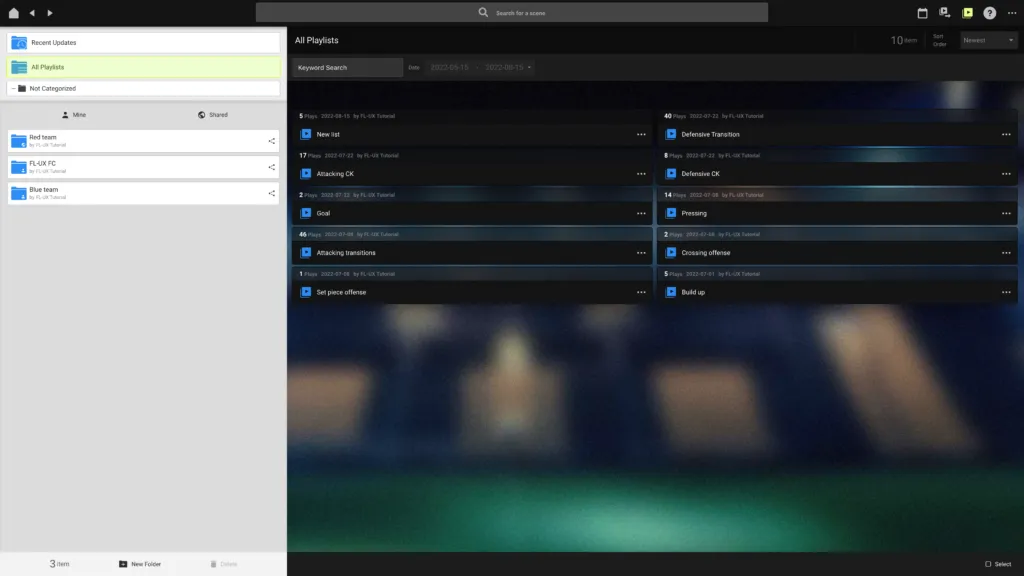This screenshot has height=576, width=1024.
Task: Open the video import icon in top bar
Action: pyautogui.click(x=944, y=12)
